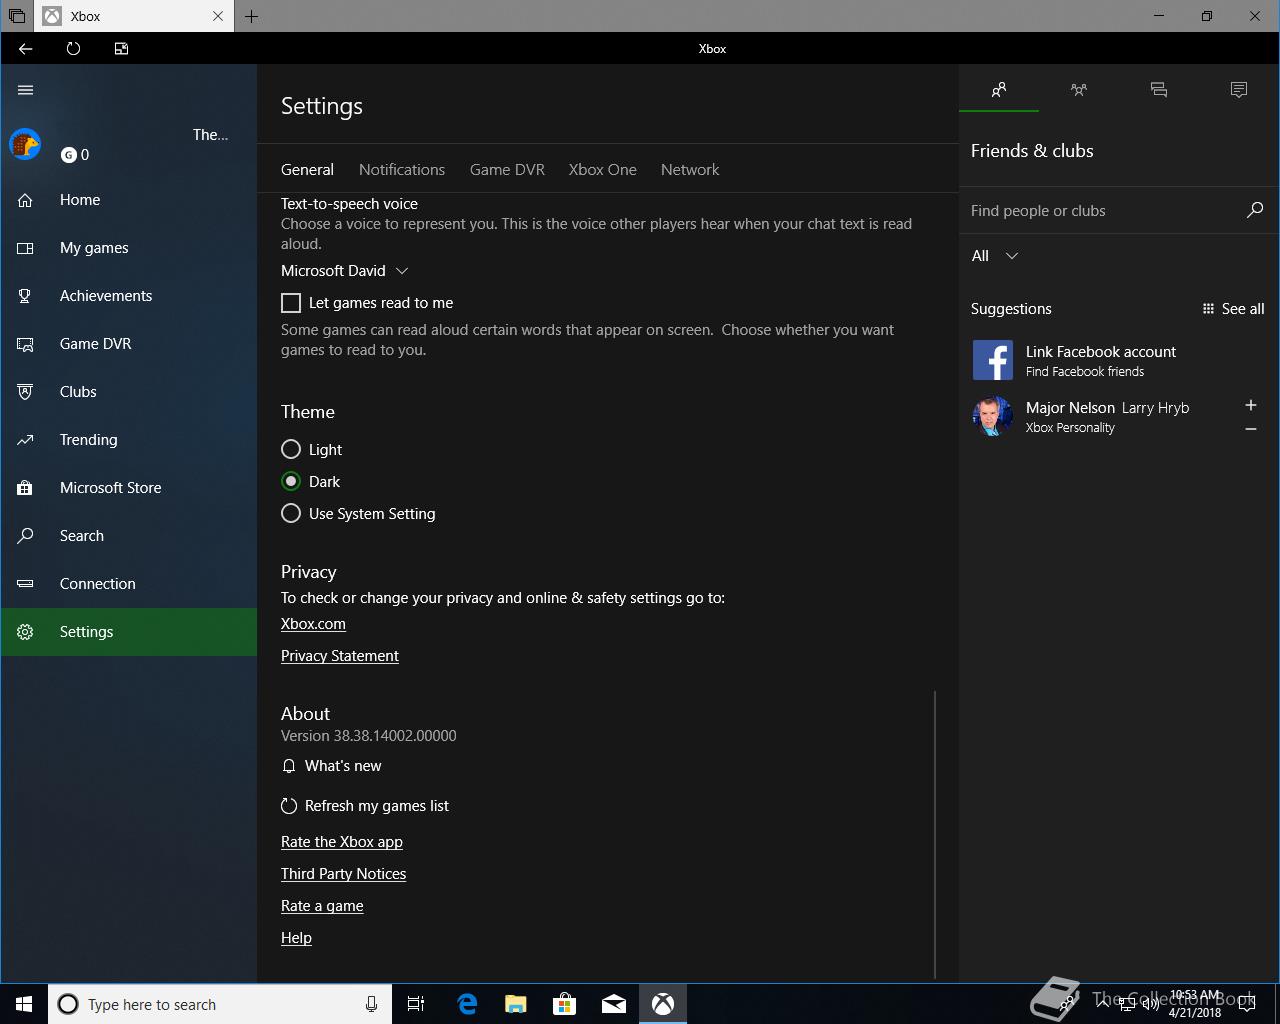Select the Light theme option
Screen dimensions: 1280x1024
click(291, 450)
